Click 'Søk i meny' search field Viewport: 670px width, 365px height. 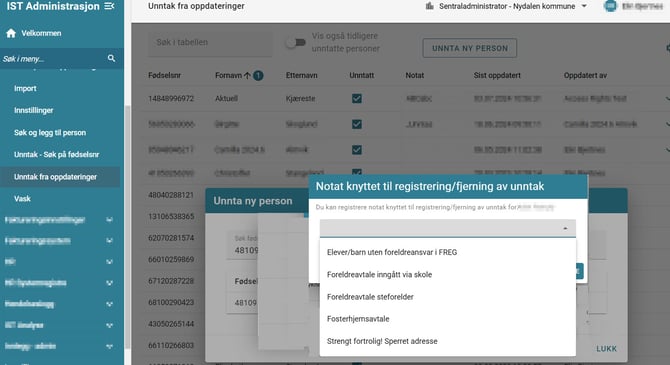click(x=53, y=59)
